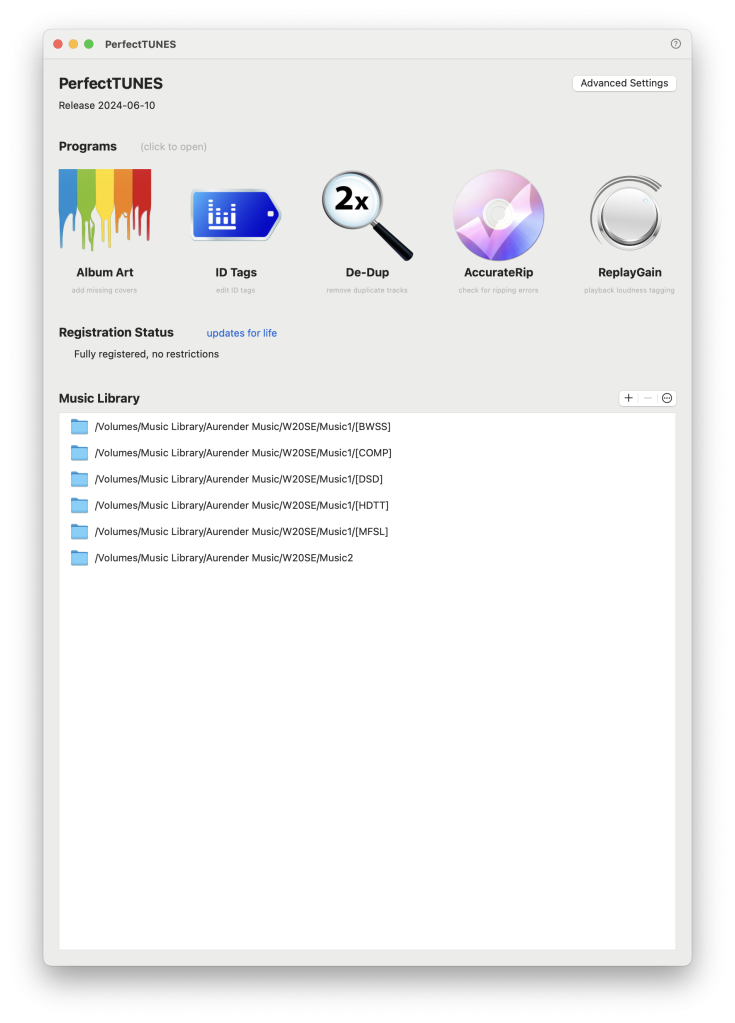Click the minus remove folder button

pos(647,398)
